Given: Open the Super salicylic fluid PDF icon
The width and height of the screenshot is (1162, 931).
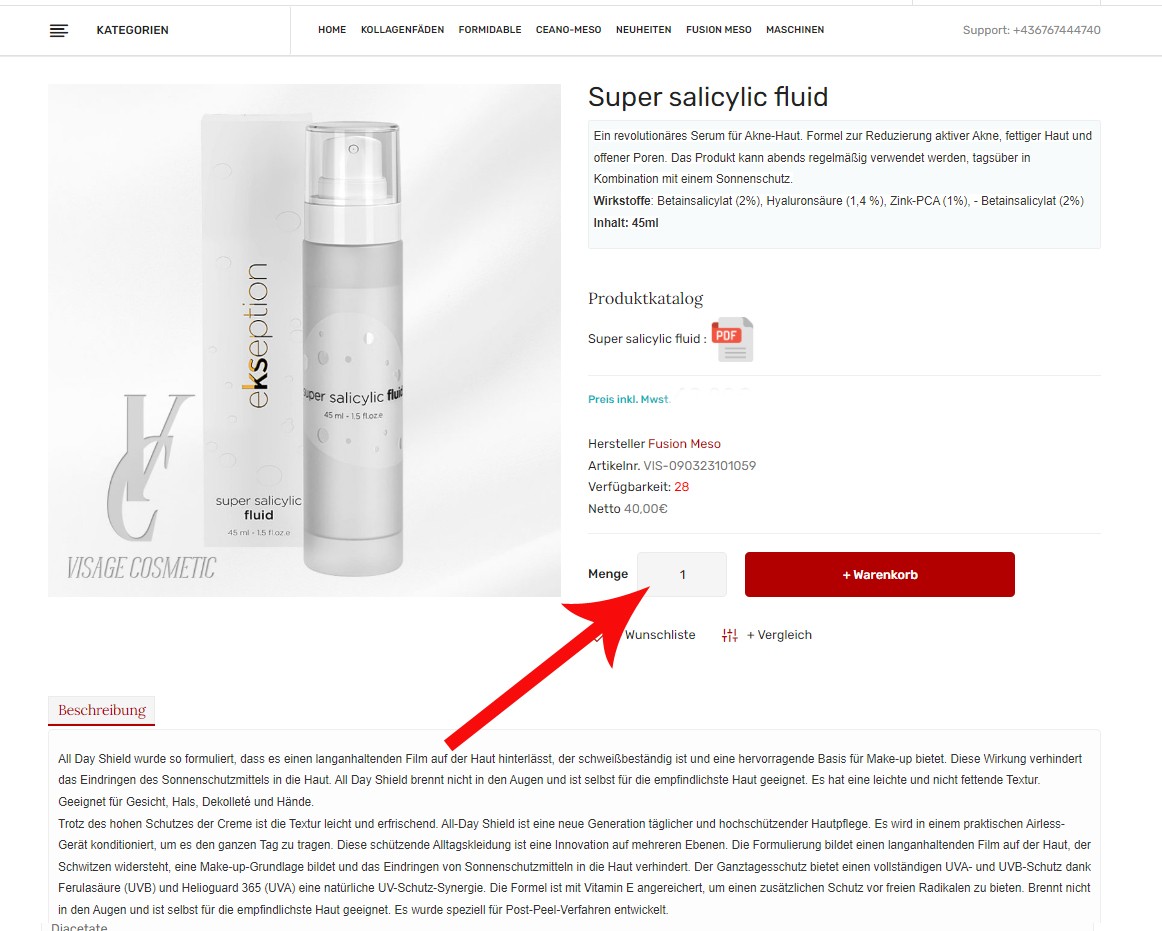Looking at the screenshot, I should (732, 339).
